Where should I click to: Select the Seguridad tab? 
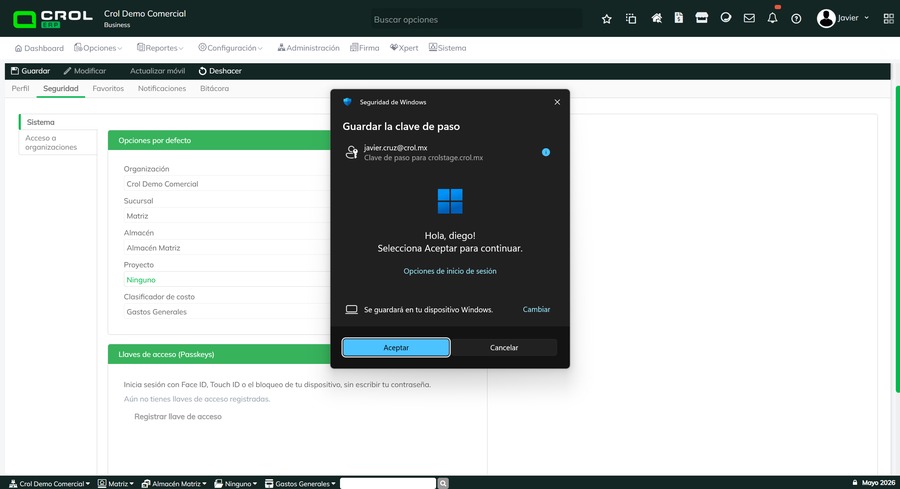(x=61, y=88)
